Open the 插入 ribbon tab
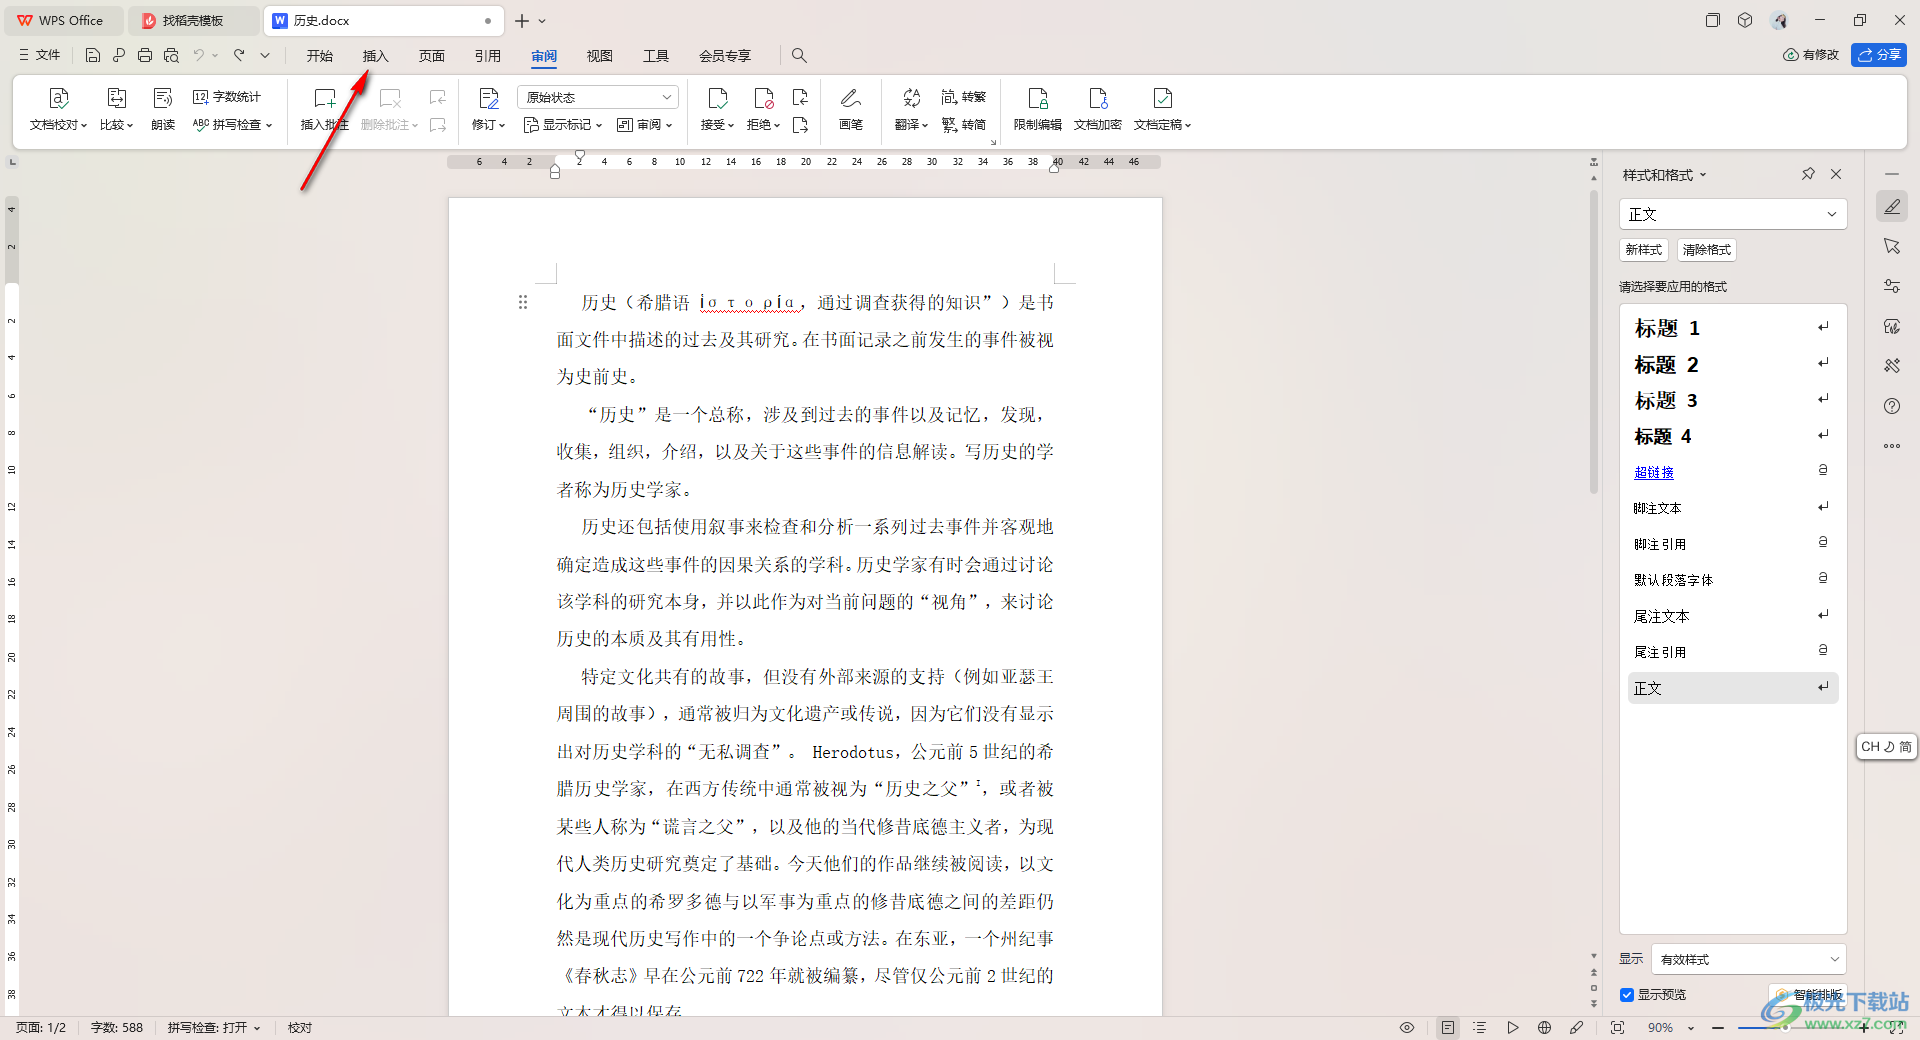 coord(376,56)
